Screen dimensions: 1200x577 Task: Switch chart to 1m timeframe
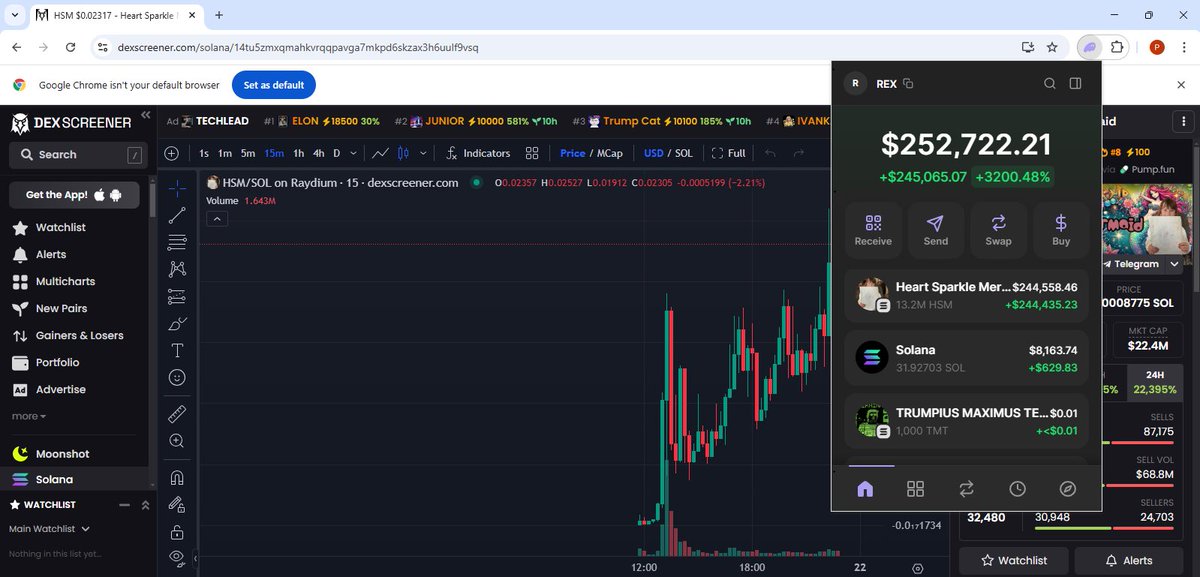pos(225,153)
